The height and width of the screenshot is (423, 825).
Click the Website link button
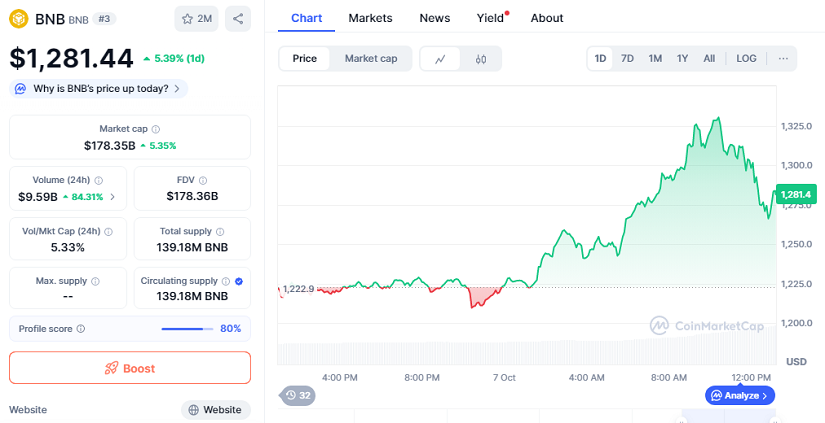click(x=215, y=410)
